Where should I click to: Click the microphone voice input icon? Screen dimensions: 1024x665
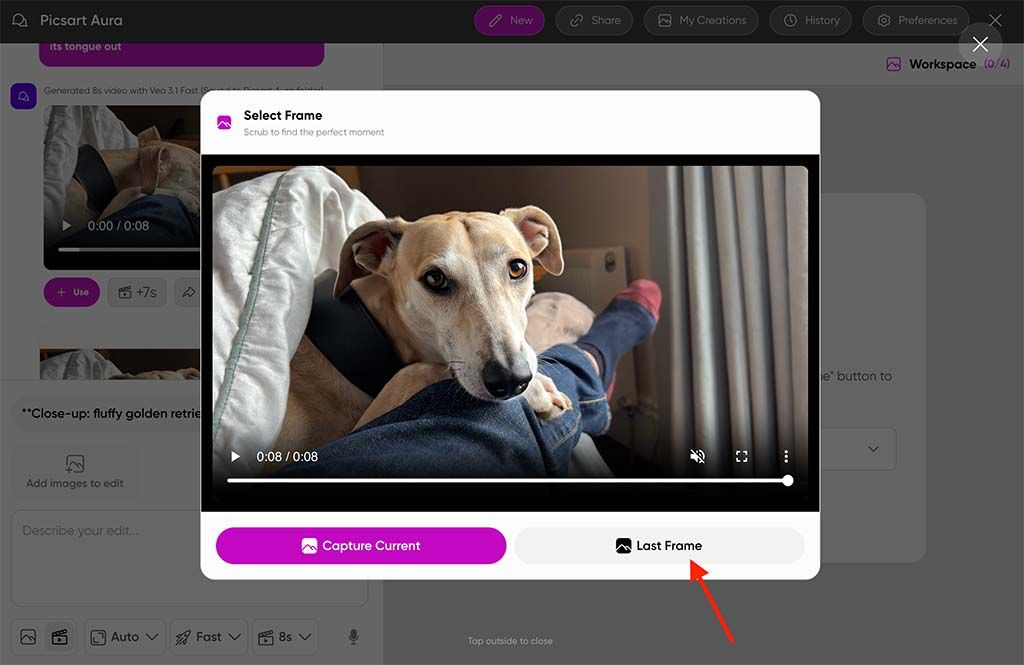tap(352, 636)
